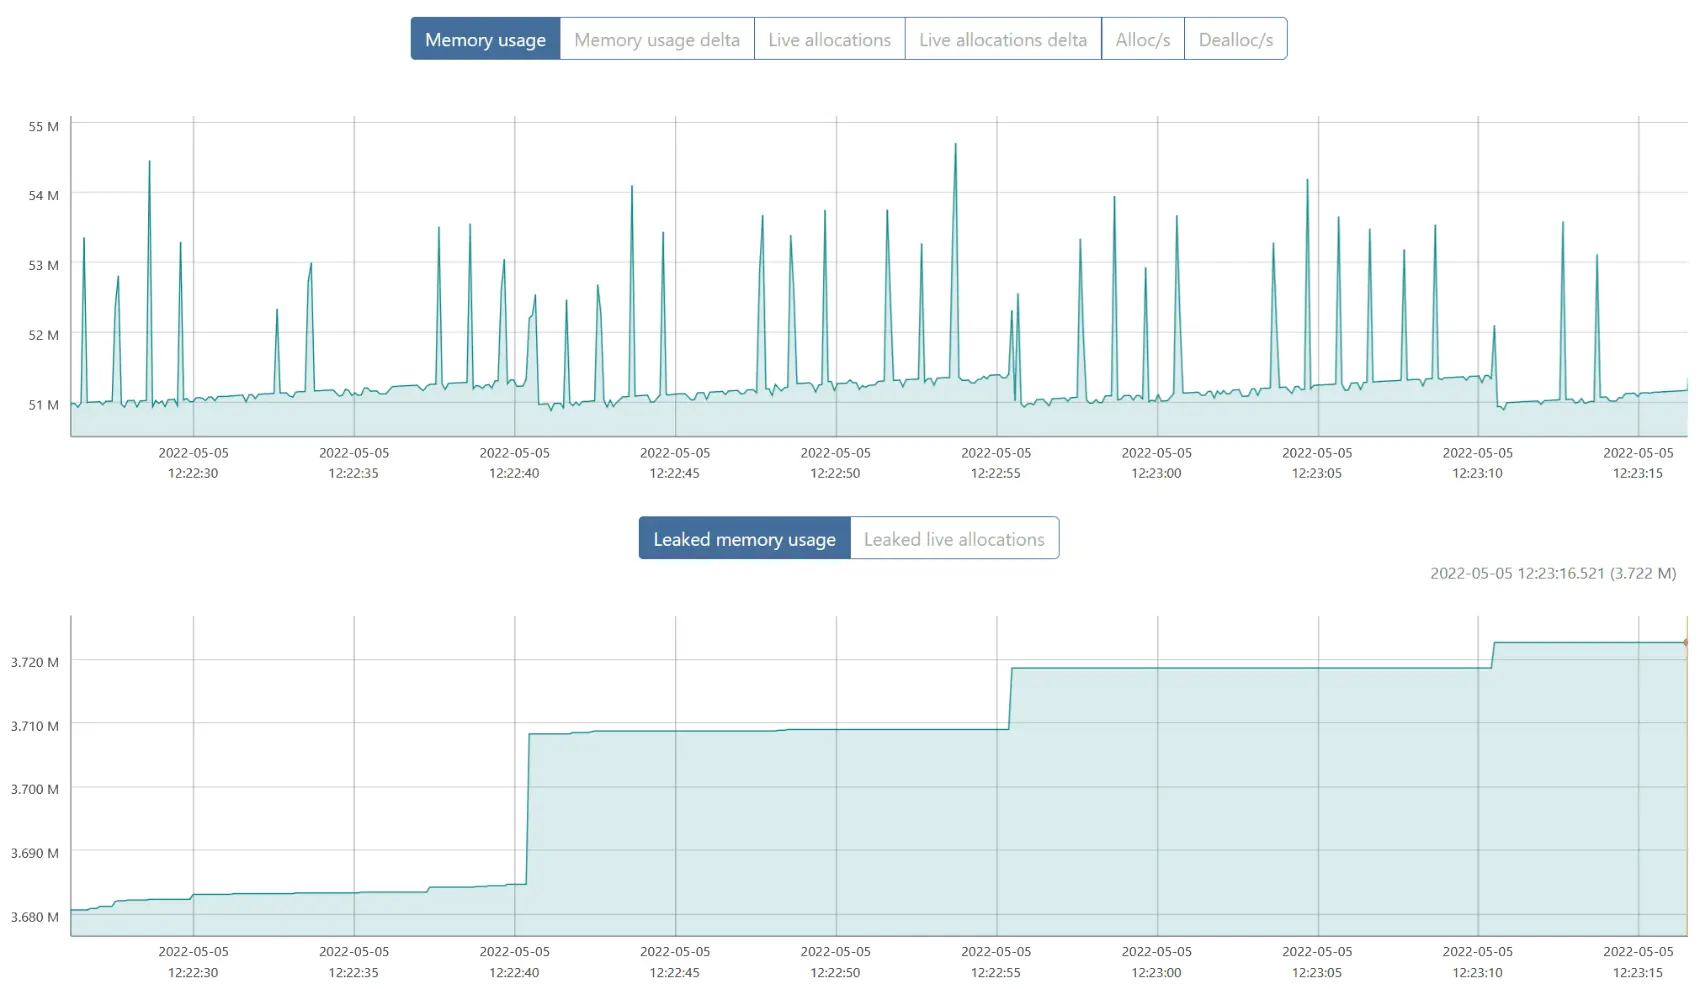
Task: Click the leaked memory timestamp readout 12:23:16.521
Action: (1552, 574)
